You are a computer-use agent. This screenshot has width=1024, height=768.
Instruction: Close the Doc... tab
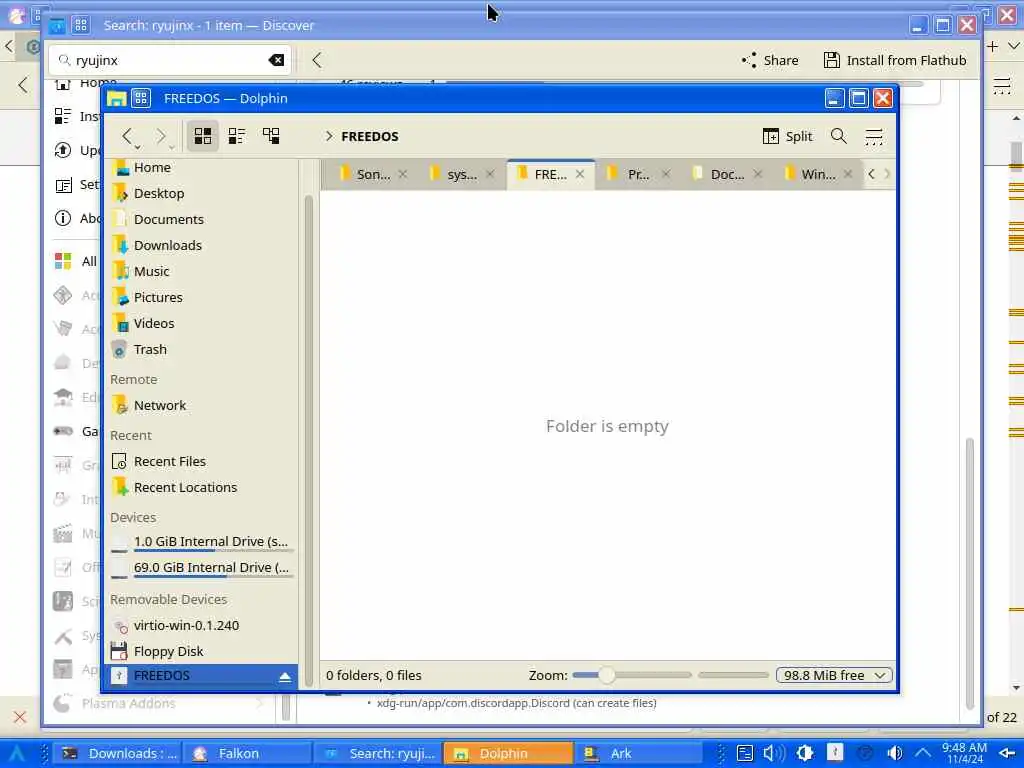coord(758,174)
